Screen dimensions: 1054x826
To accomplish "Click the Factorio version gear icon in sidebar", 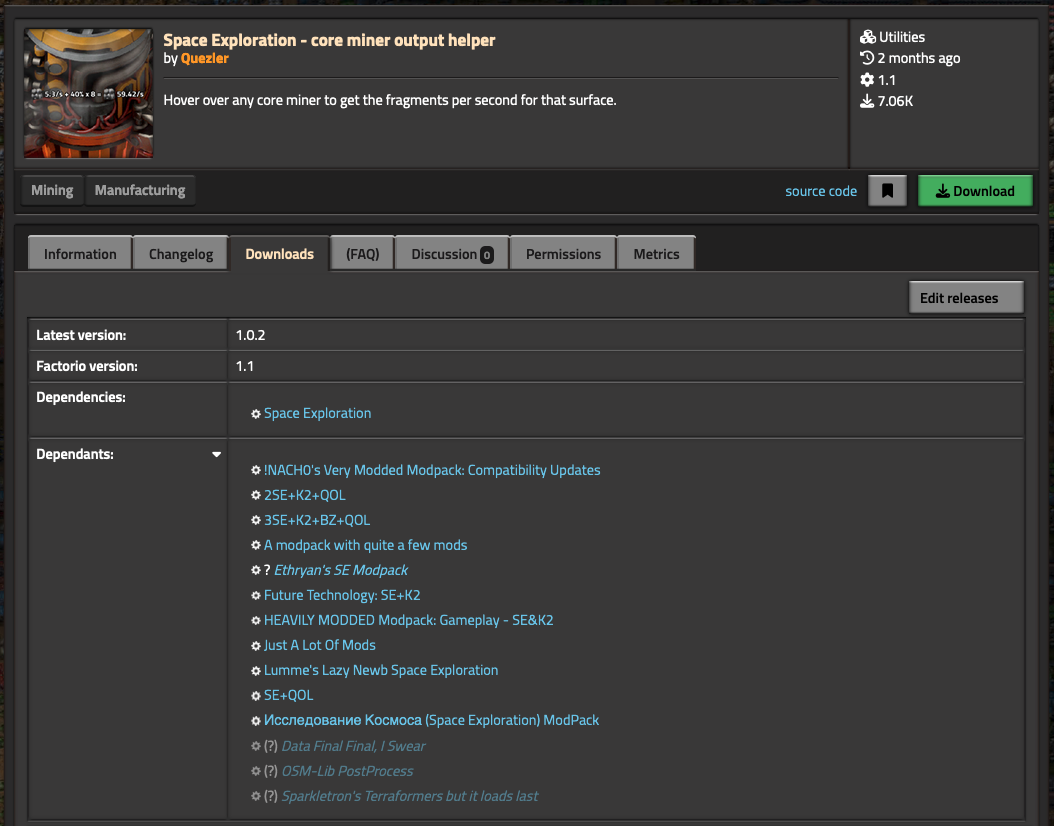I will tap(867, 80).
